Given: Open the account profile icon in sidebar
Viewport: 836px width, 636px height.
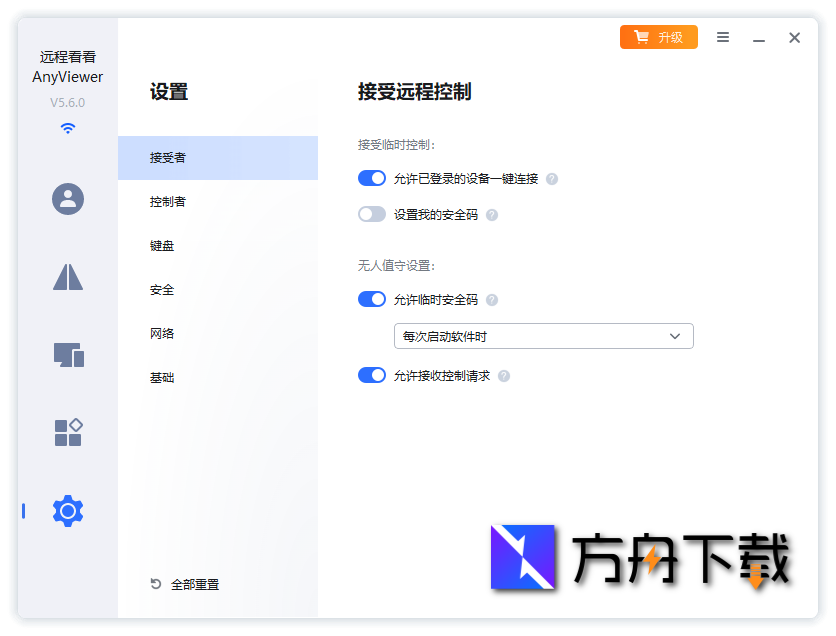Looking at the screenshot, I should tap(67, 199).
